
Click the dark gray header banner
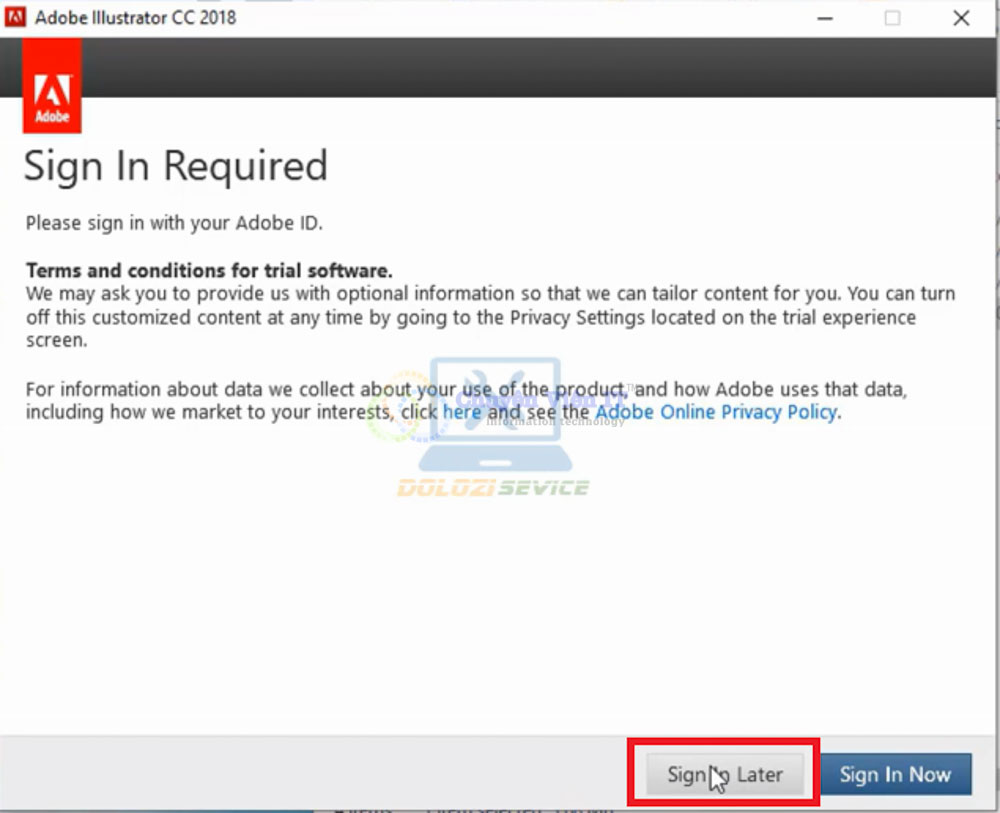coord(500,68)
